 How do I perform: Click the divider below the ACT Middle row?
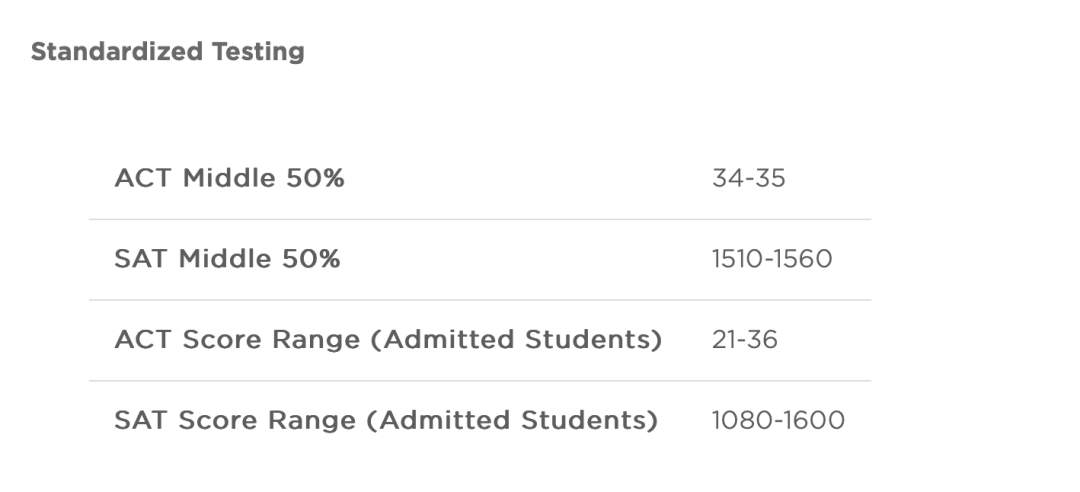coord(480,219)
